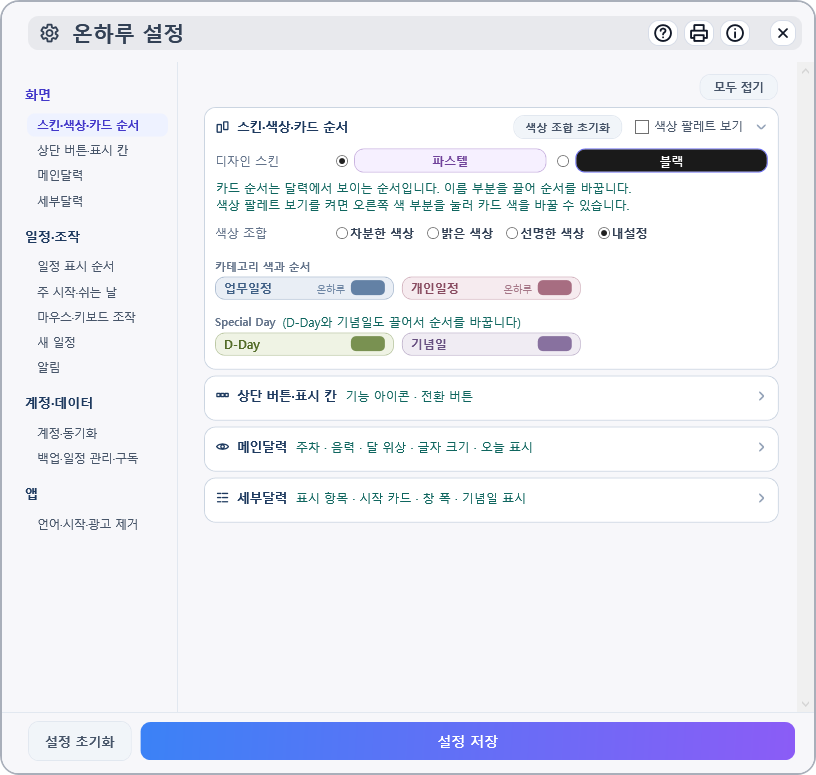Click the 블랙 skin button

point(671,161)
